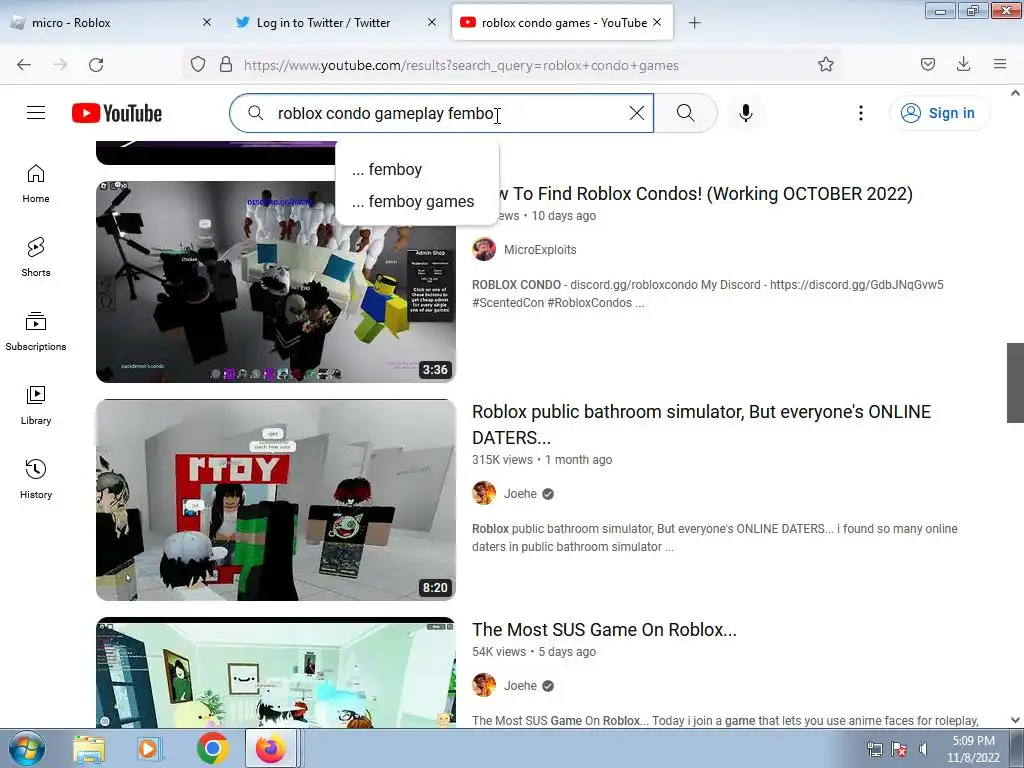
Task: Go to the YouTube logo home link
Action: [x=117, y=113]
